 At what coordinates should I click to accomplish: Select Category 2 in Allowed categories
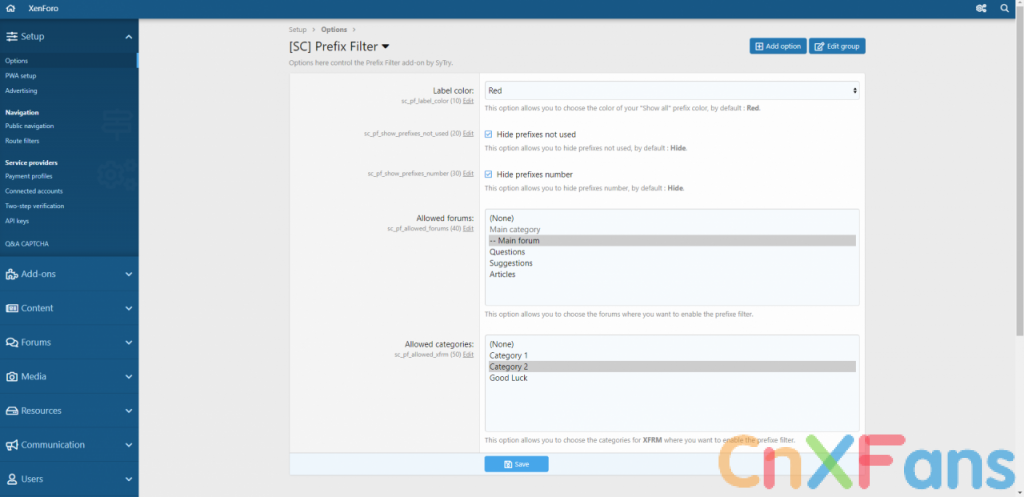(672, 367)
